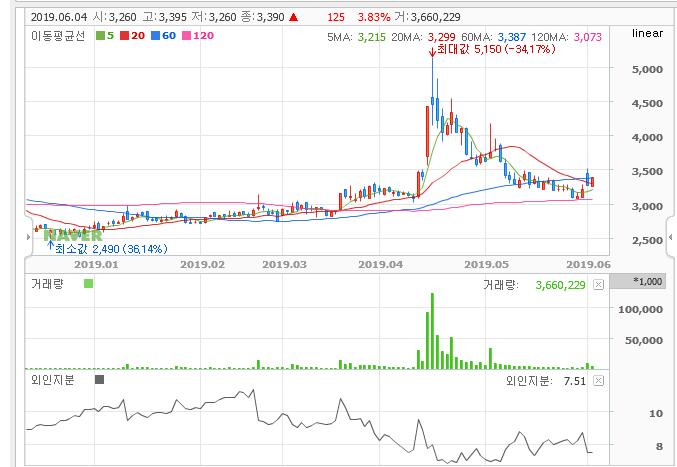Click the gray 외인지분 legend swatch
677x467 pixels.
(x=99, y=380)
